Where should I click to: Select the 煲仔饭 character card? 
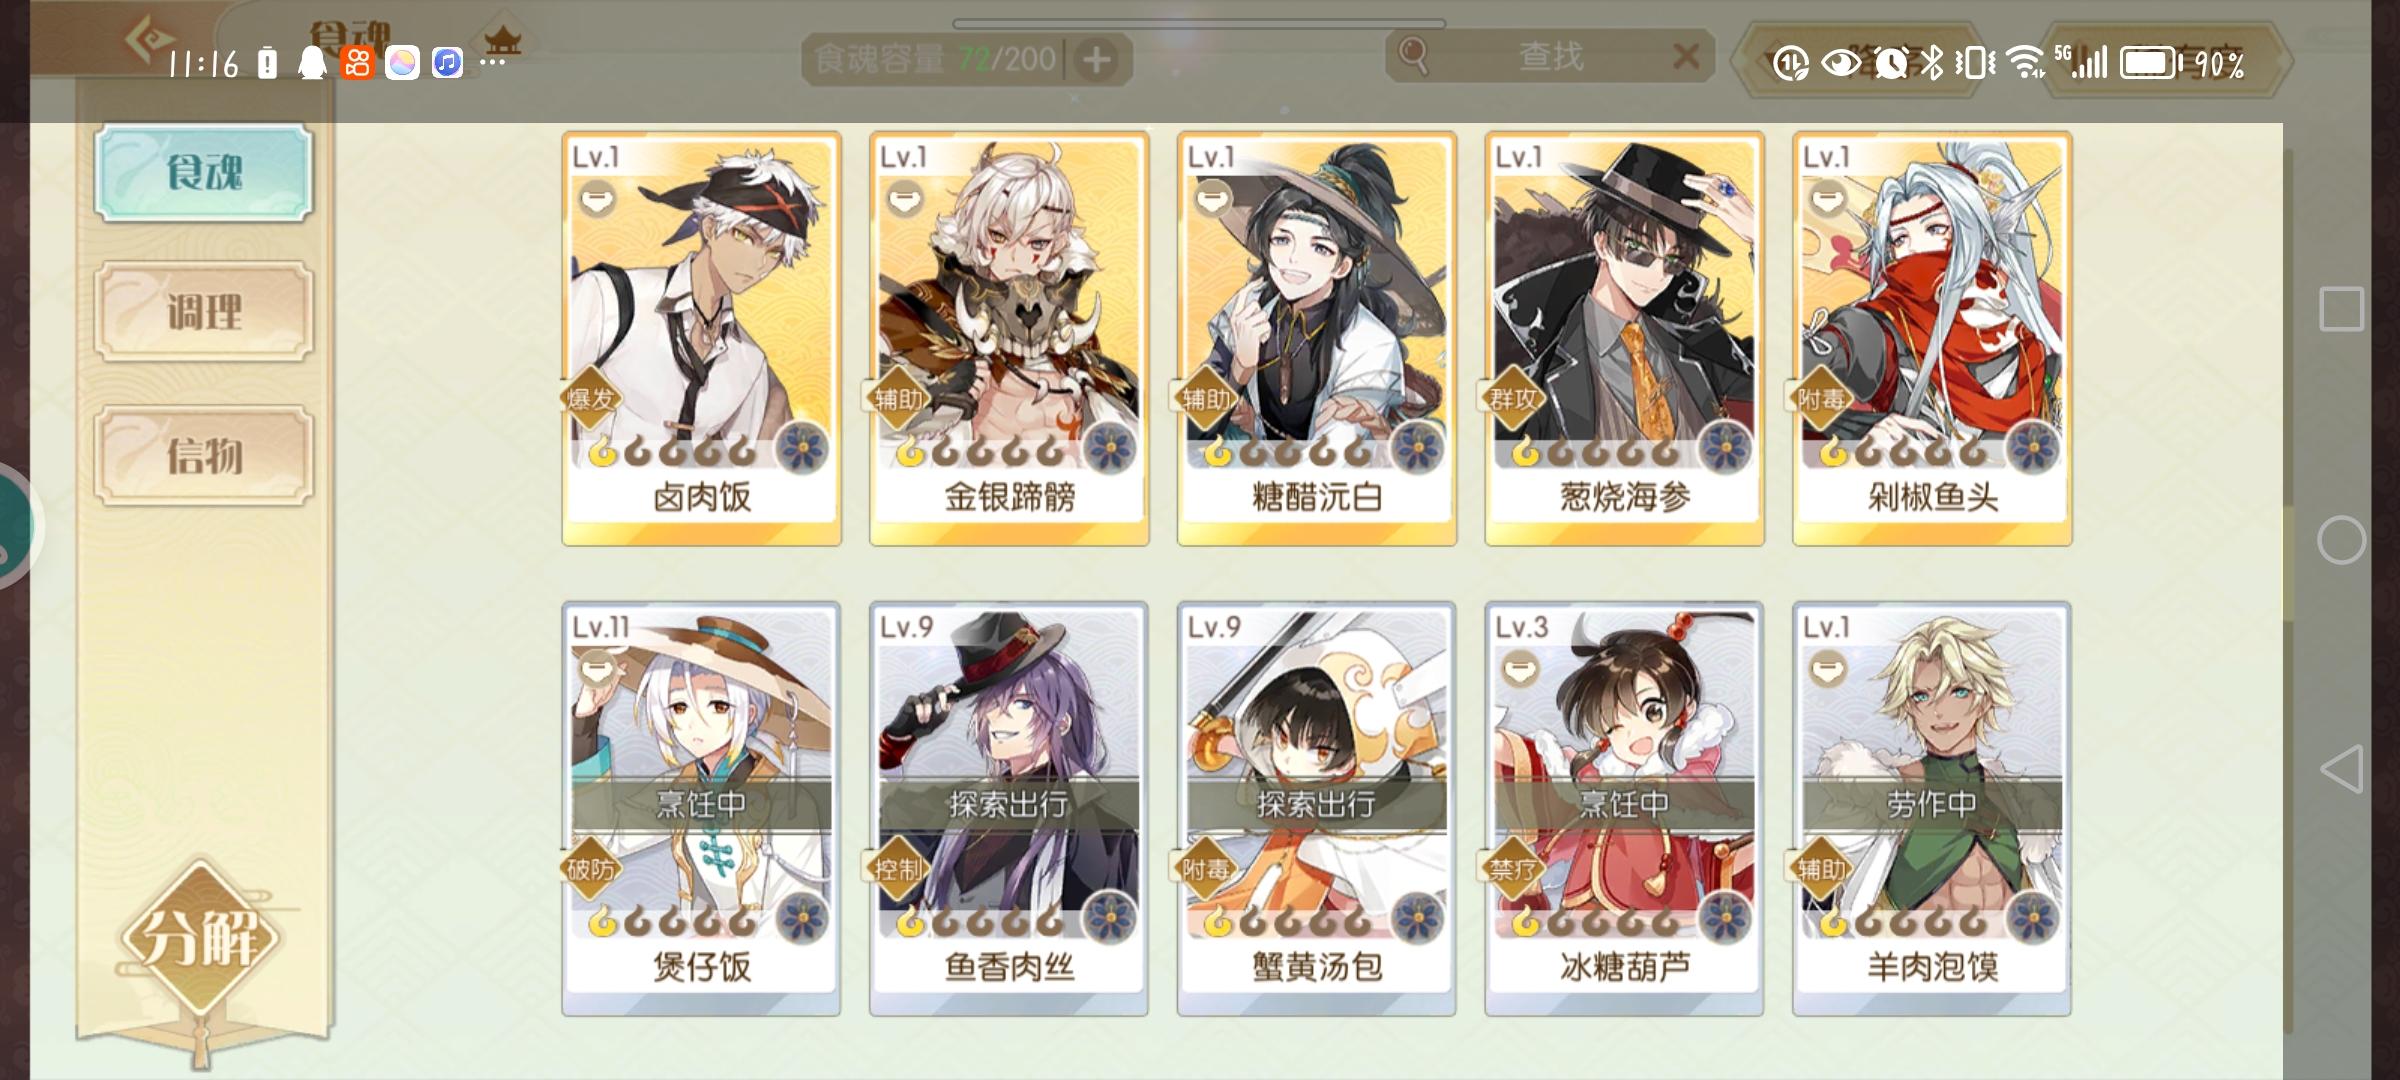click(x=701, y=809)
